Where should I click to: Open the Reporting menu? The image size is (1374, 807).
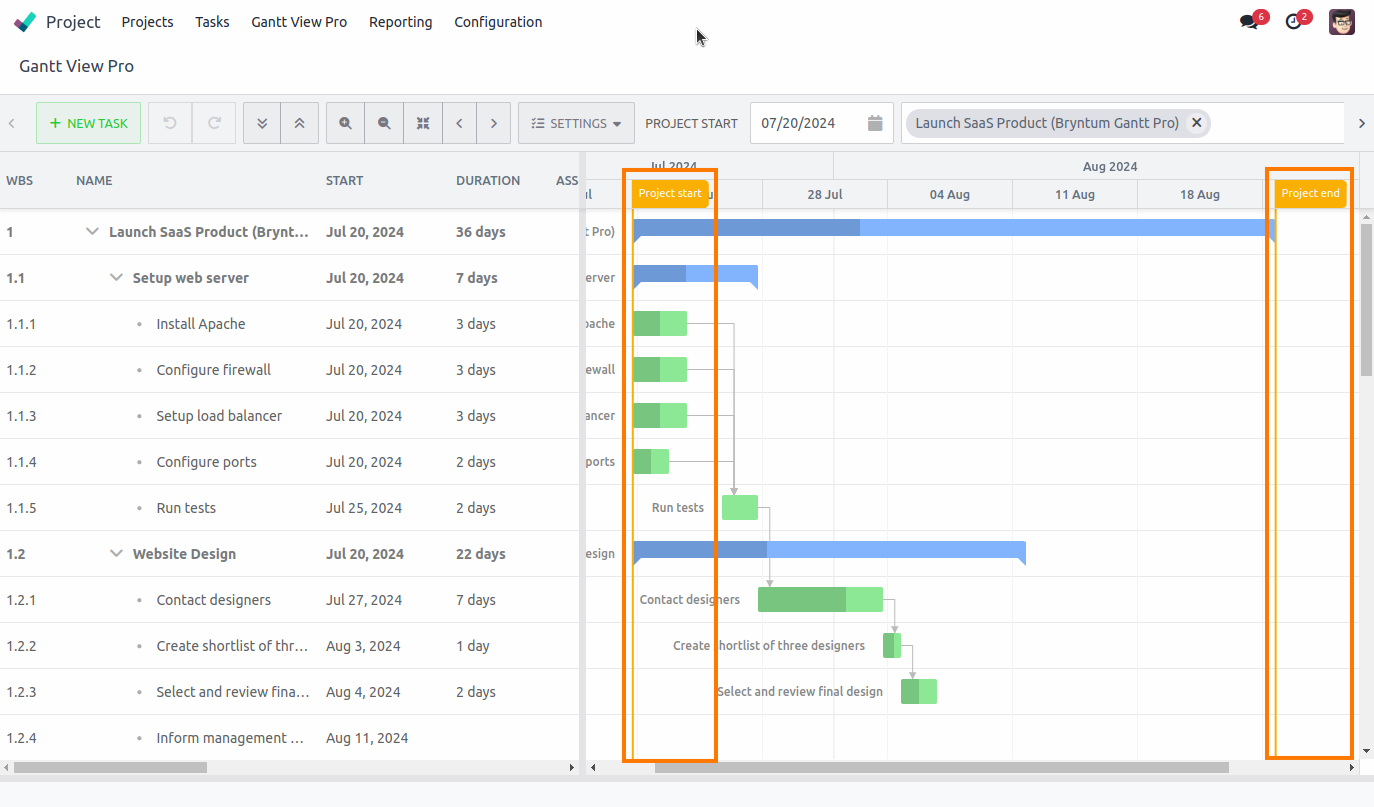click(x=400, y=22)
